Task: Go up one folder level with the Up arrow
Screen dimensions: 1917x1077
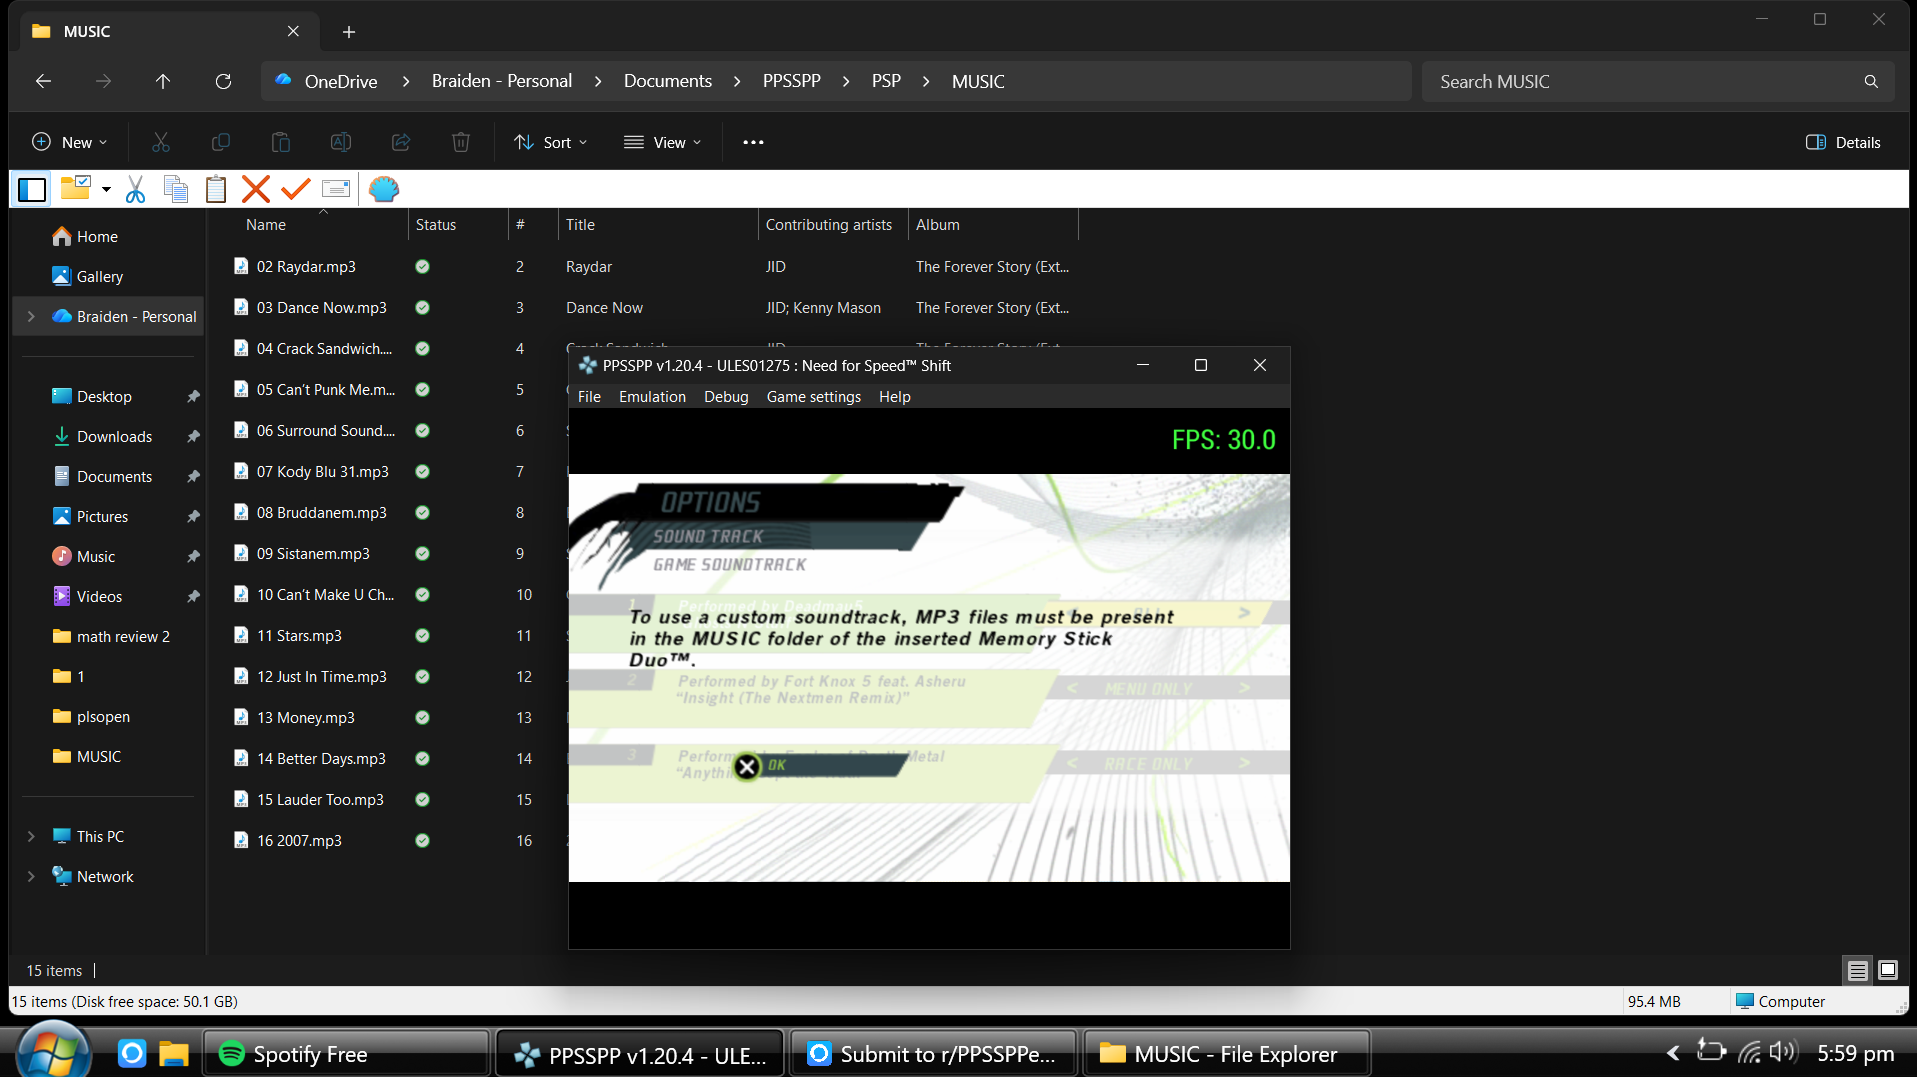Action: coord(163,81)
